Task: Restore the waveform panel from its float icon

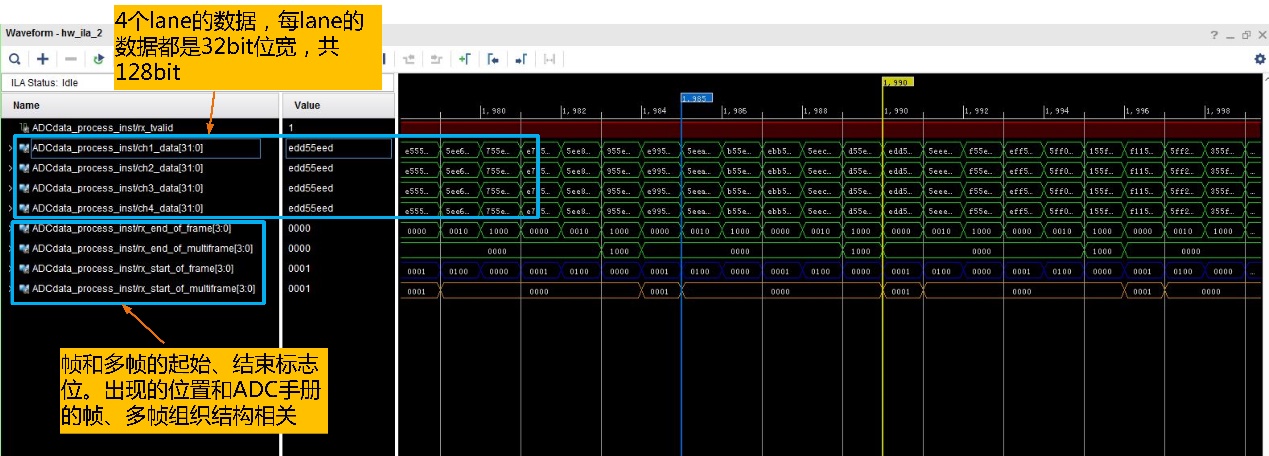Action: pos(1246,34)
